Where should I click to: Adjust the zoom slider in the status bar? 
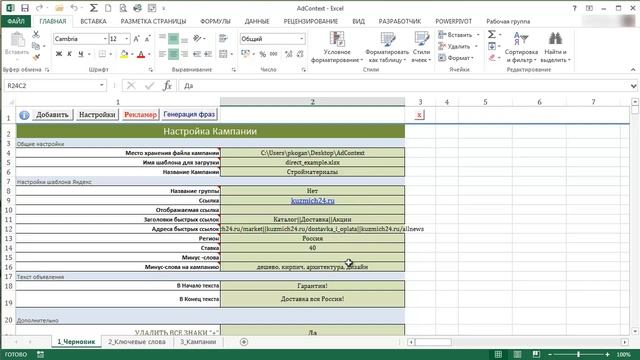tap(578, 354)
